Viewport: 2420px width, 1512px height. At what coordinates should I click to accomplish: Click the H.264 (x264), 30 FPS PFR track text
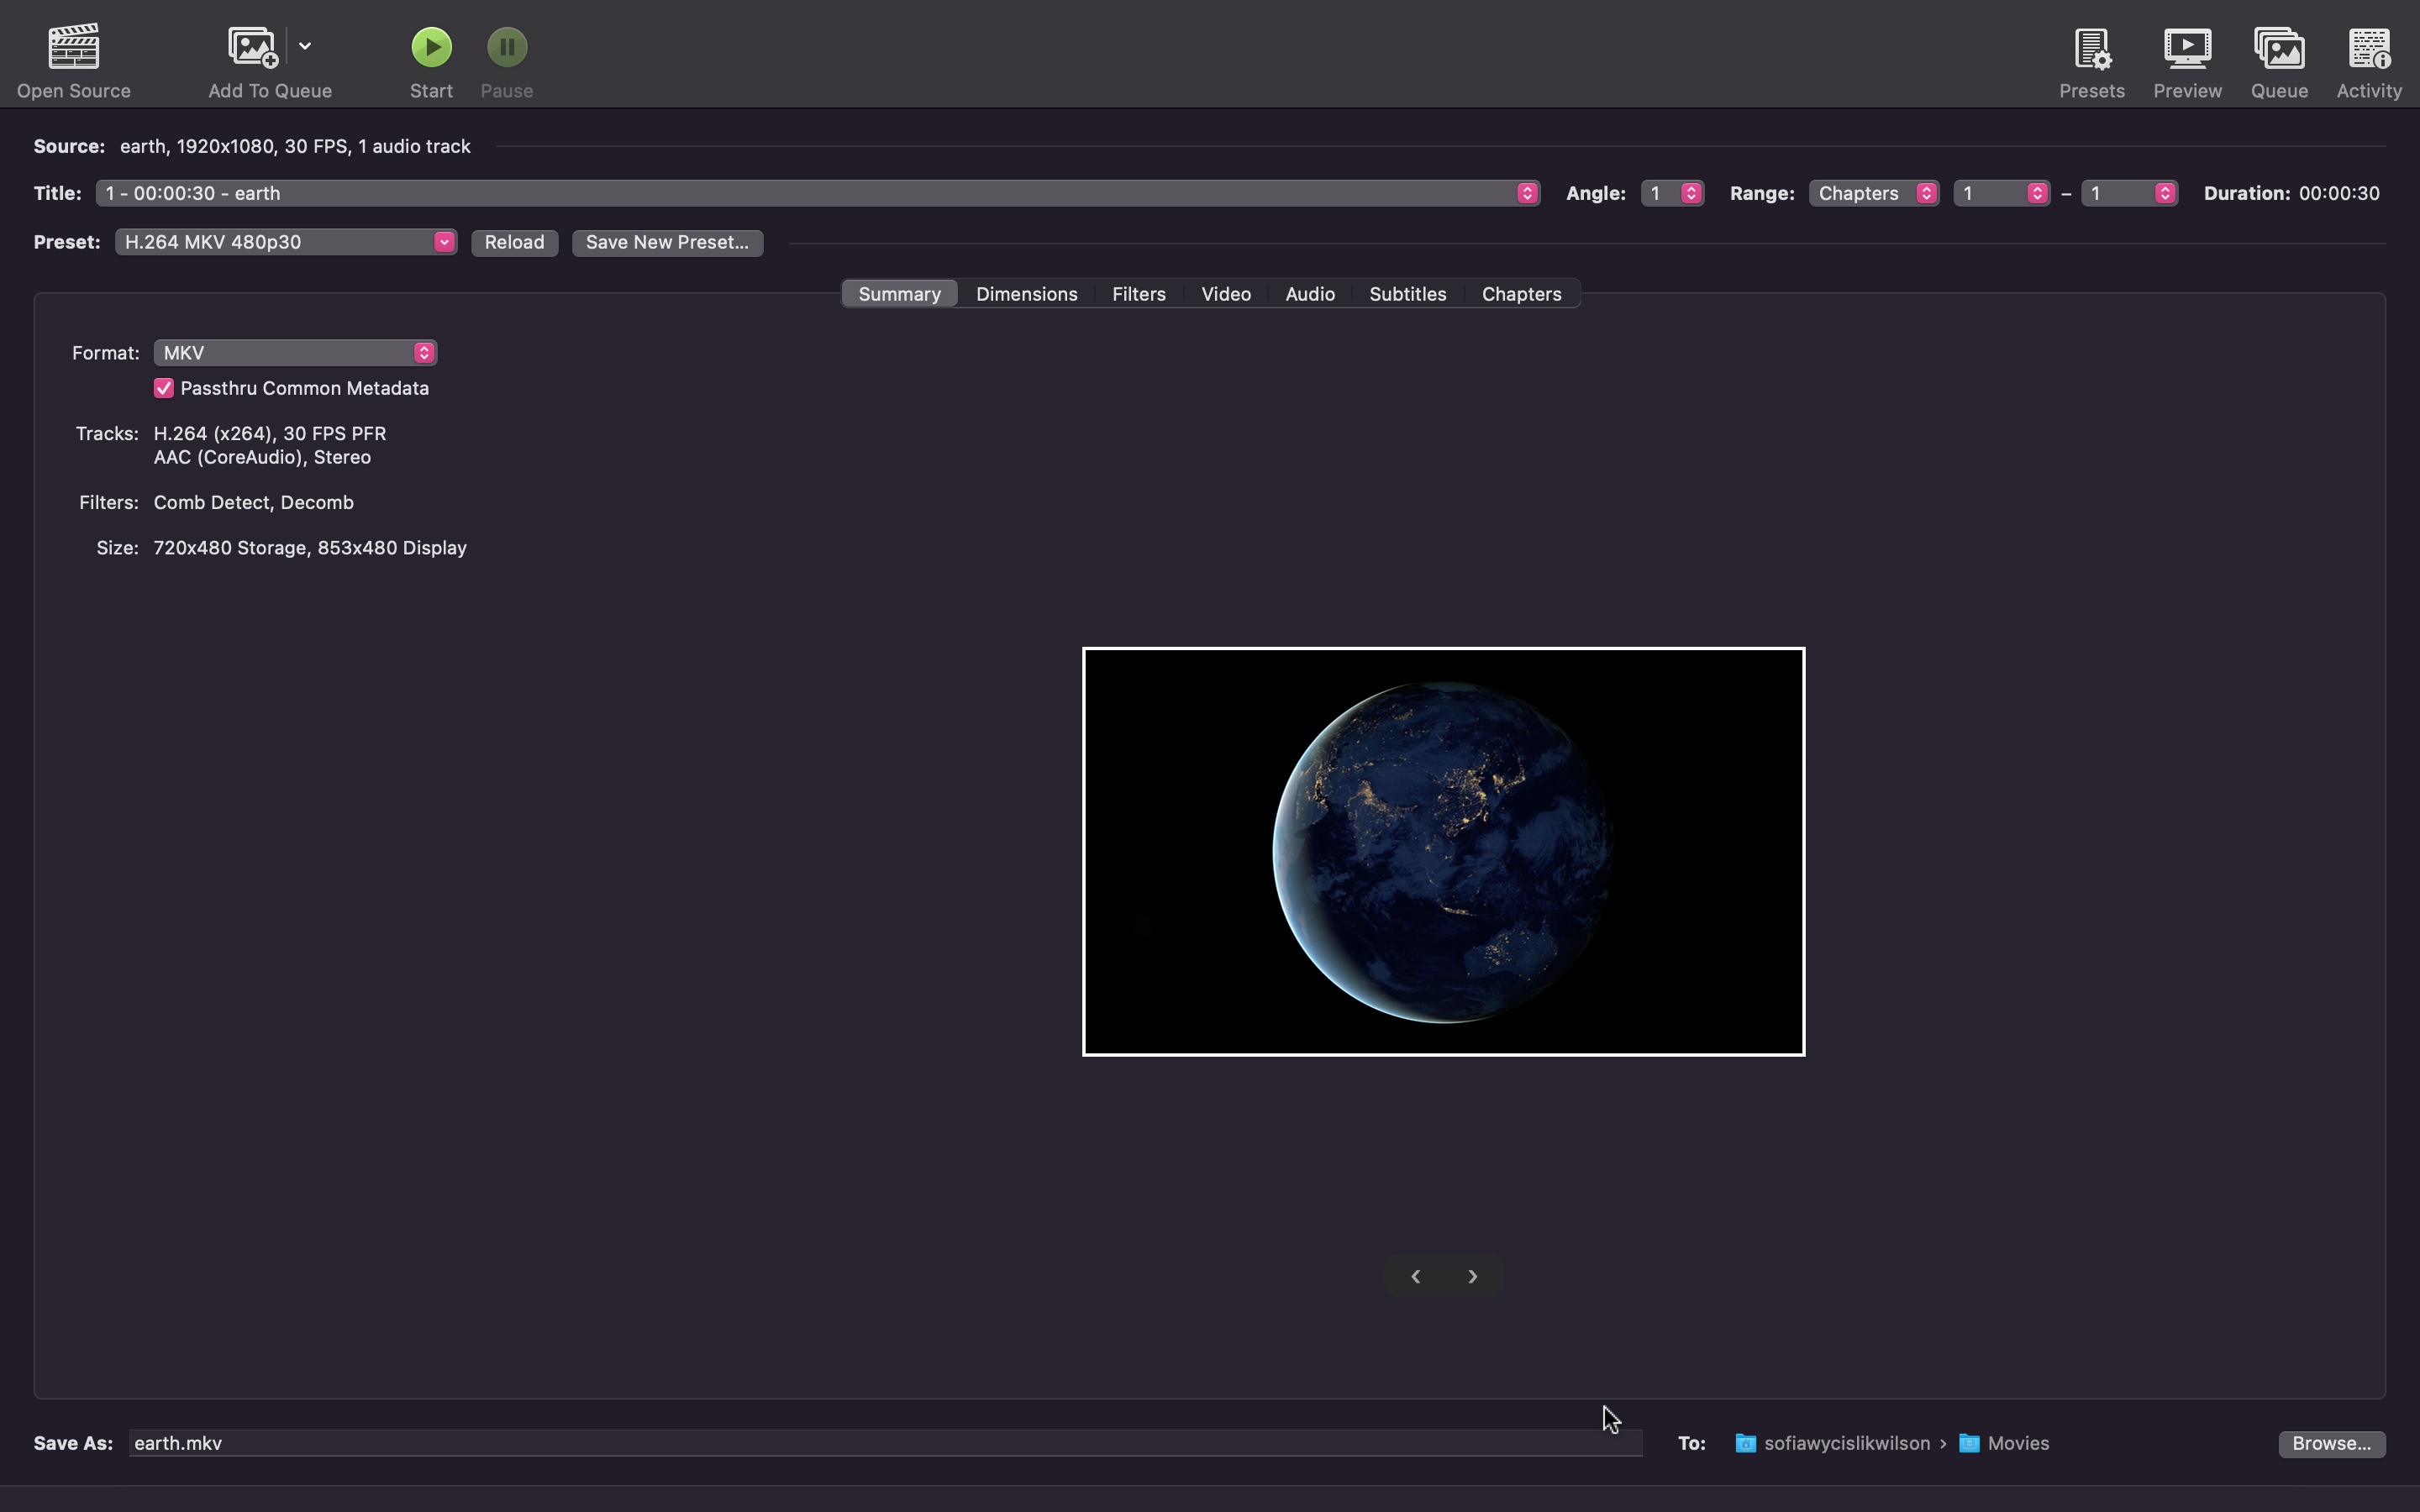click(270, 433)
